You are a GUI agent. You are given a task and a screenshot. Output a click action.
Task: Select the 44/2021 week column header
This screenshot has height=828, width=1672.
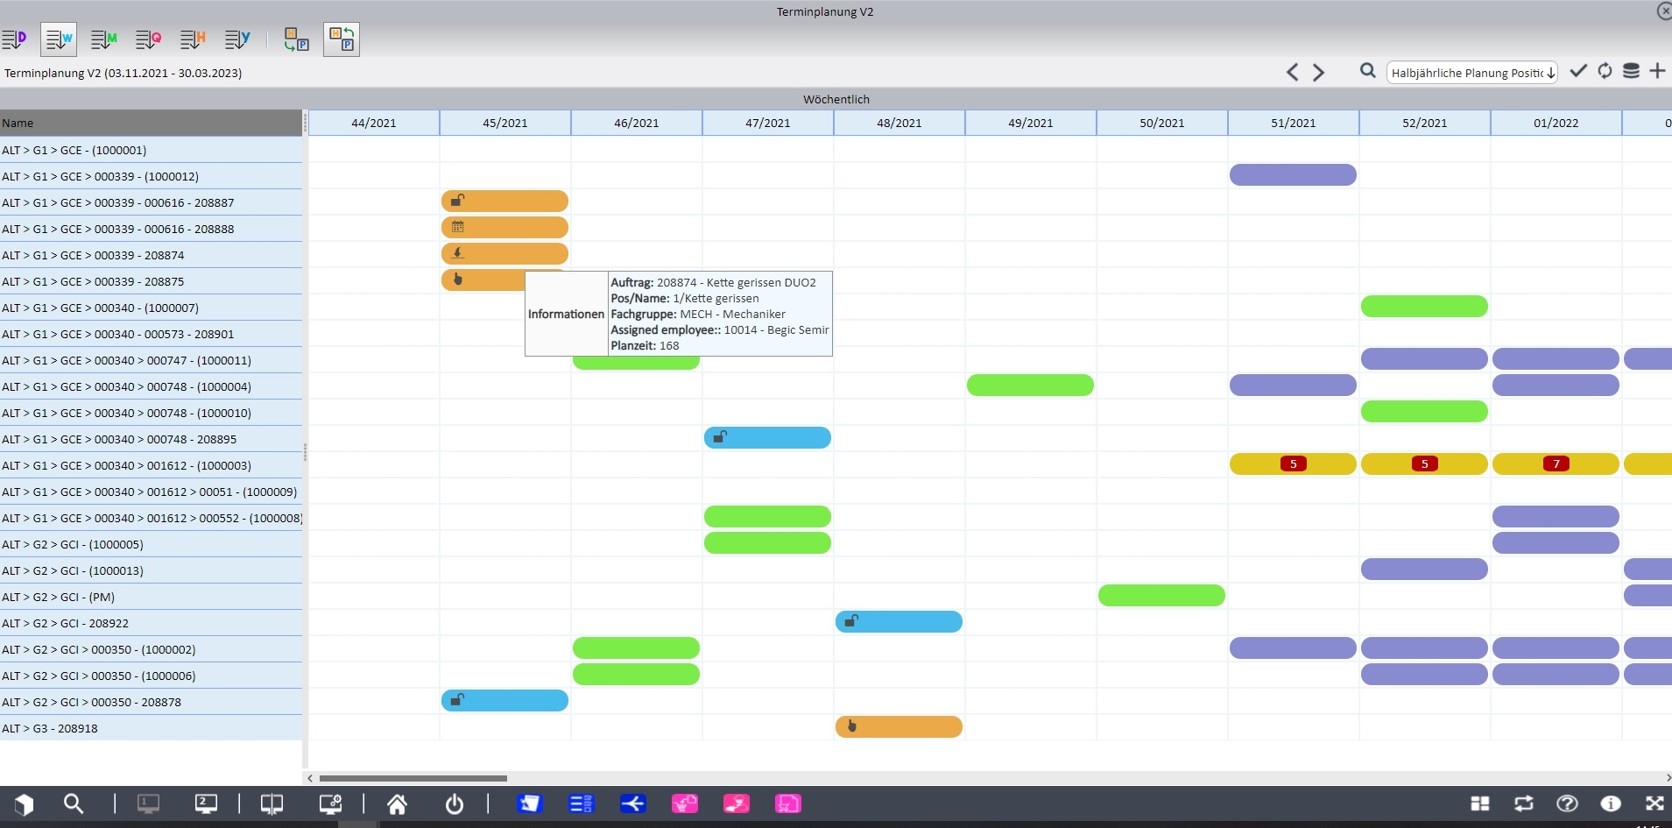coord(374,123)
